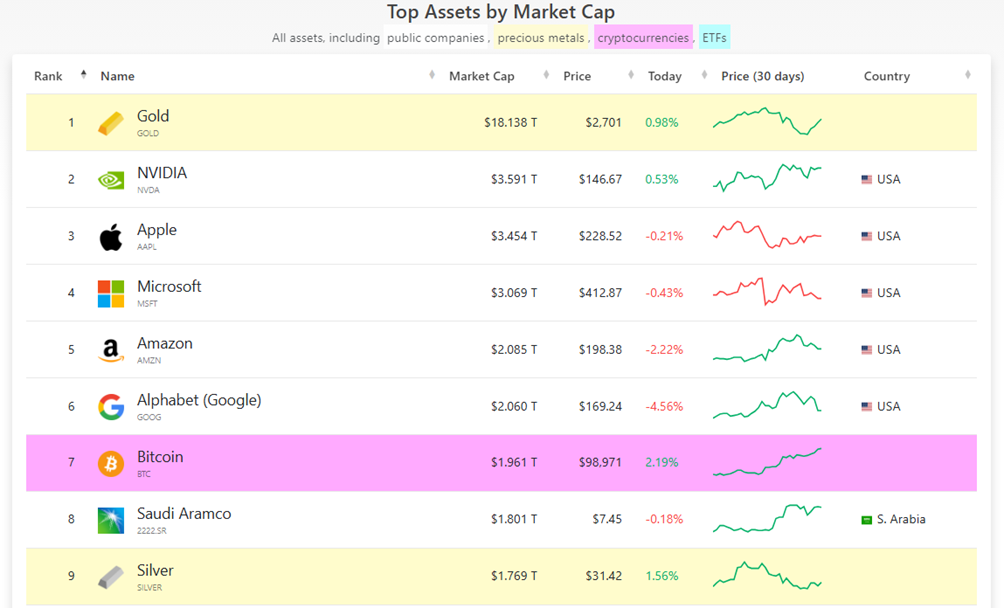1004x608 pixels.
Task: Sort by Price using its sort arrows
Action: (631, 75)
